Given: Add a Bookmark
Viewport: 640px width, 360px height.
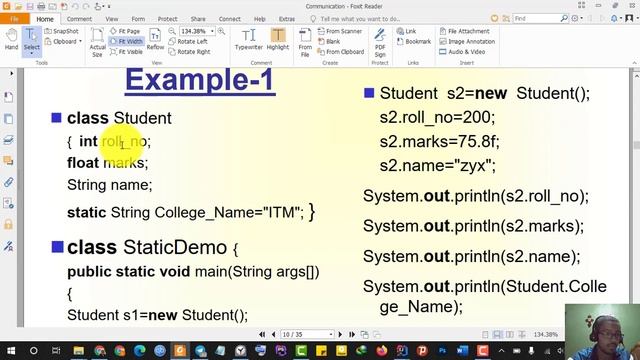Looking at the screenshot, I should [x=414, y=41].
